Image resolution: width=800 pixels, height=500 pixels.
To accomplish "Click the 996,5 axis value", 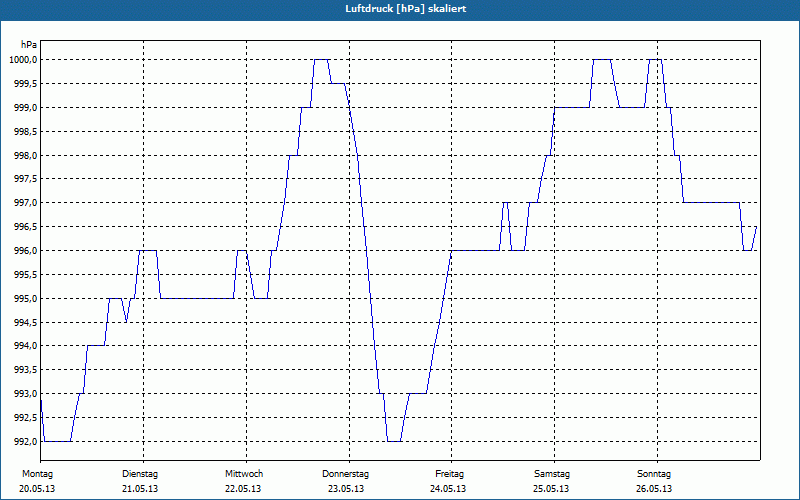I will tap(25, 227).
